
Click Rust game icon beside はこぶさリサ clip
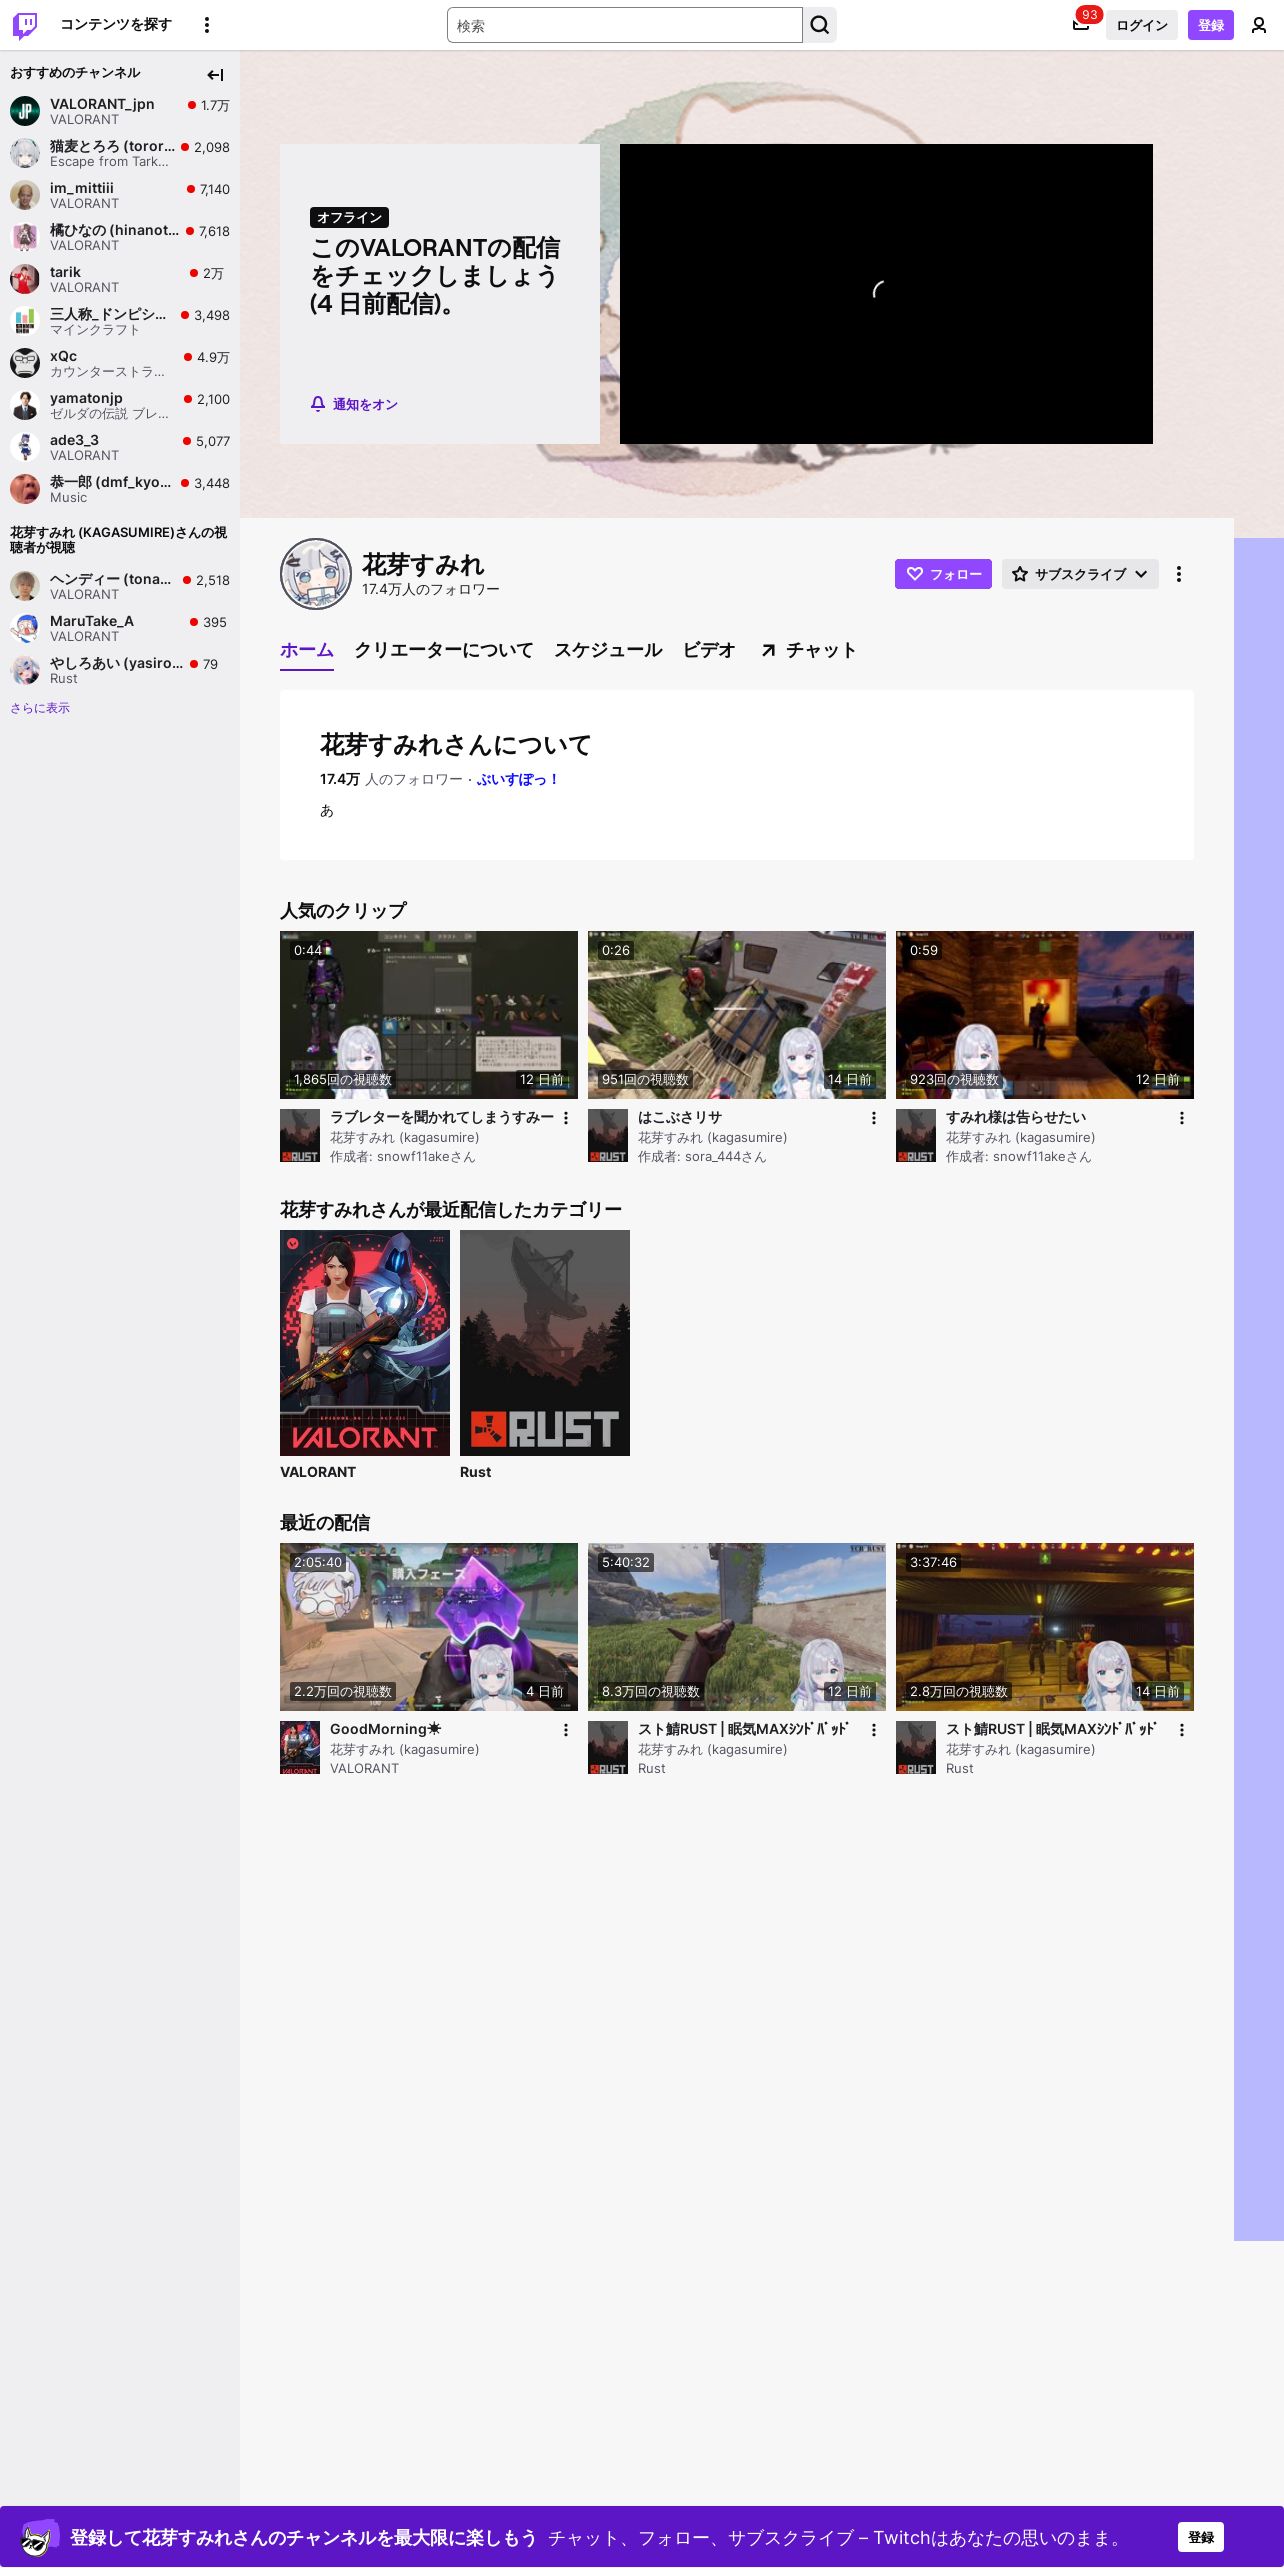tap(608, 1135)
